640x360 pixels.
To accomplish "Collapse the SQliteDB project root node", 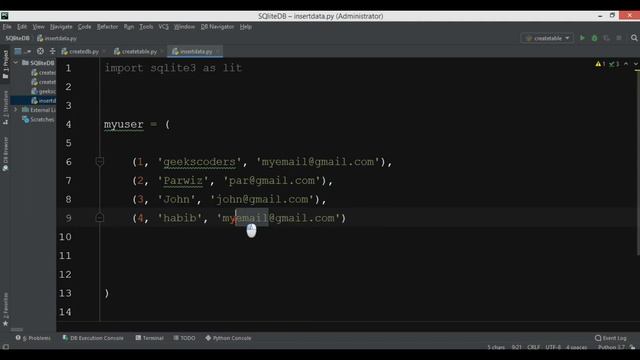I will pos(16,63).
